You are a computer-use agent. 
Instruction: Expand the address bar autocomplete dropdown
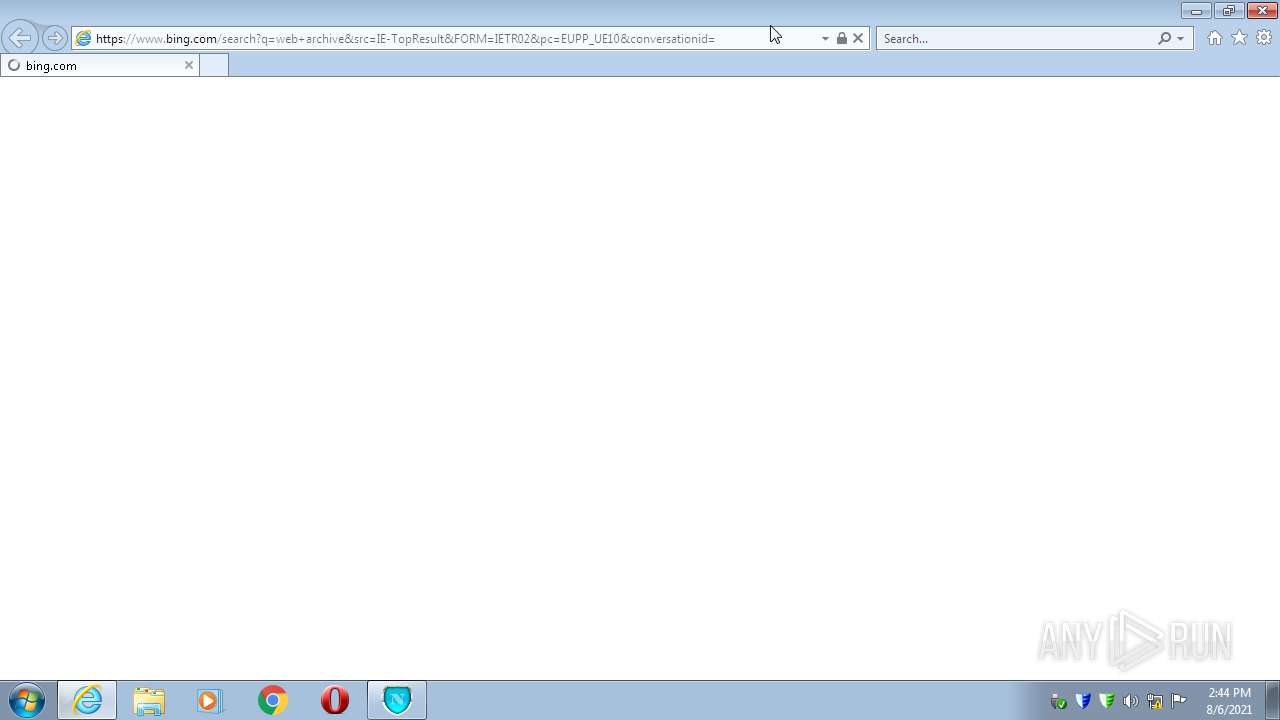tap(825, 39)
